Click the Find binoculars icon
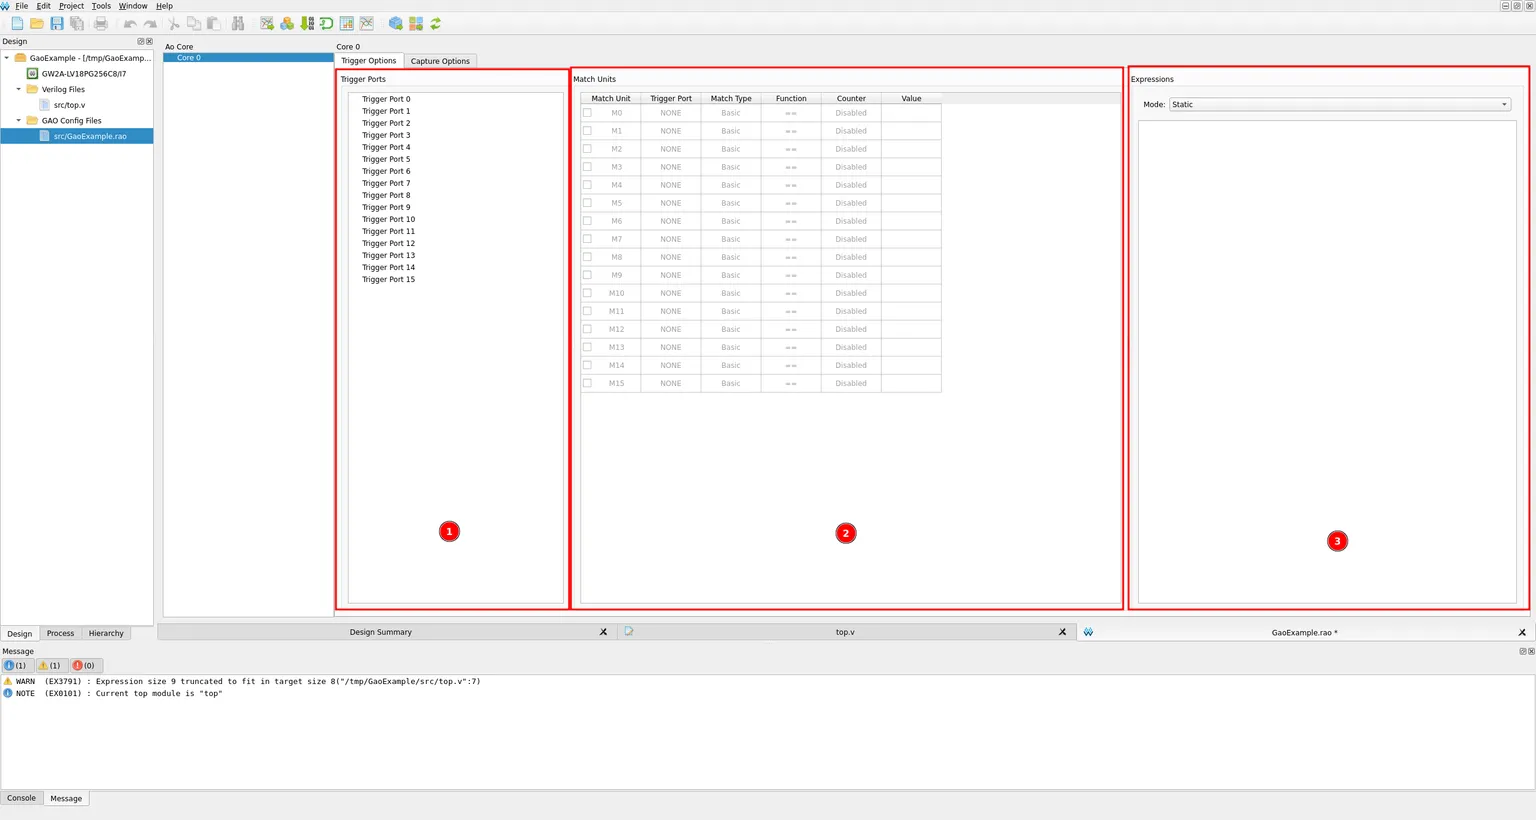Viewport: 1536px width, 820px height. pyautogui.click(x=238, y=23)
